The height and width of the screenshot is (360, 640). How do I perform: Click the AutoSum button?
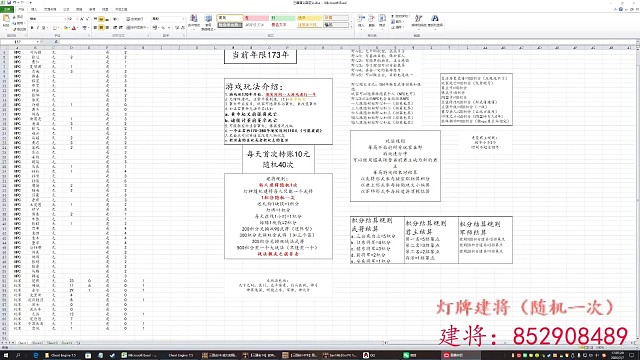pyautogui.click(x=400, y=17)
